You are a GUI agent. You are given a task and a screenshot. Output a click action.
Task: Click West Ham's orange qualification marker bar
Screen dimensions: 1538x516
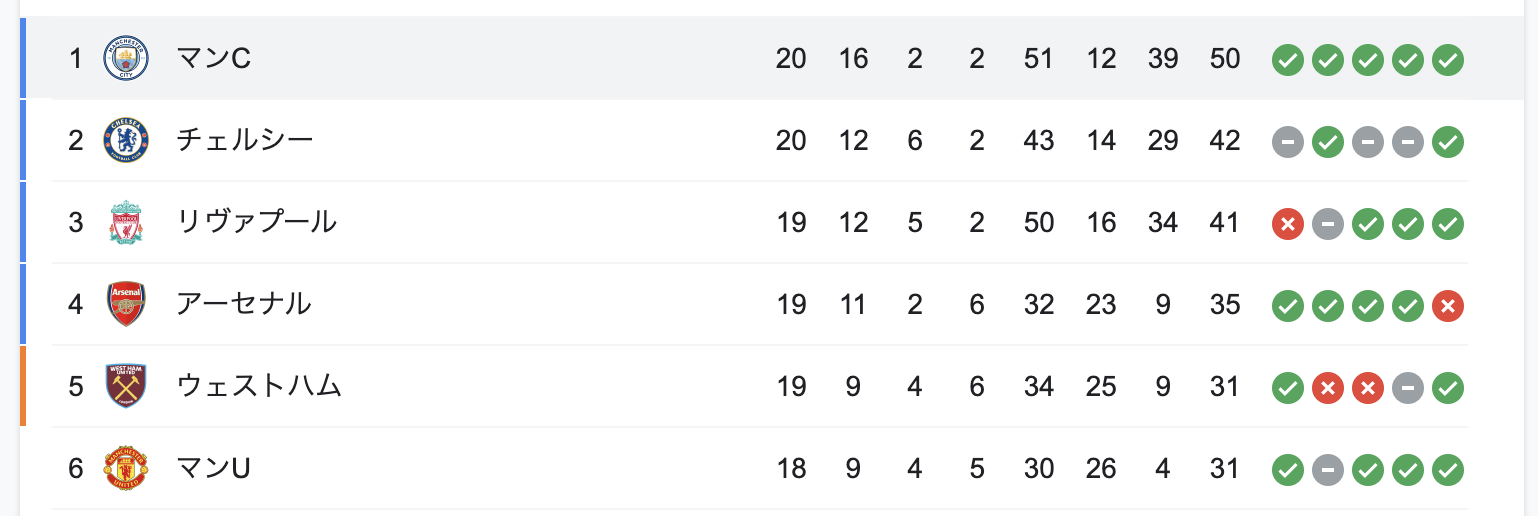click(x=22, y=386)
